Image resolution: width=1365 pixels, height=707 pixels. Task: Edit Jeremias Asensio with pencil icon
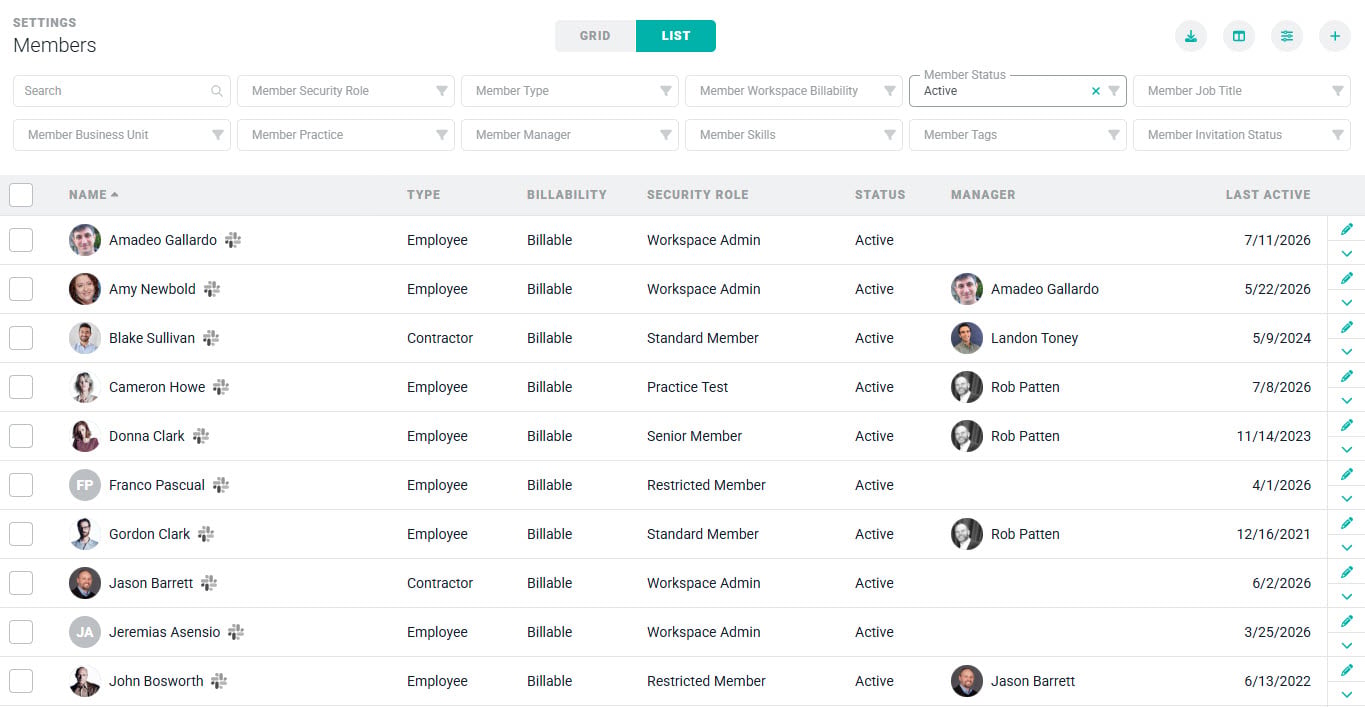(1347, 621)
